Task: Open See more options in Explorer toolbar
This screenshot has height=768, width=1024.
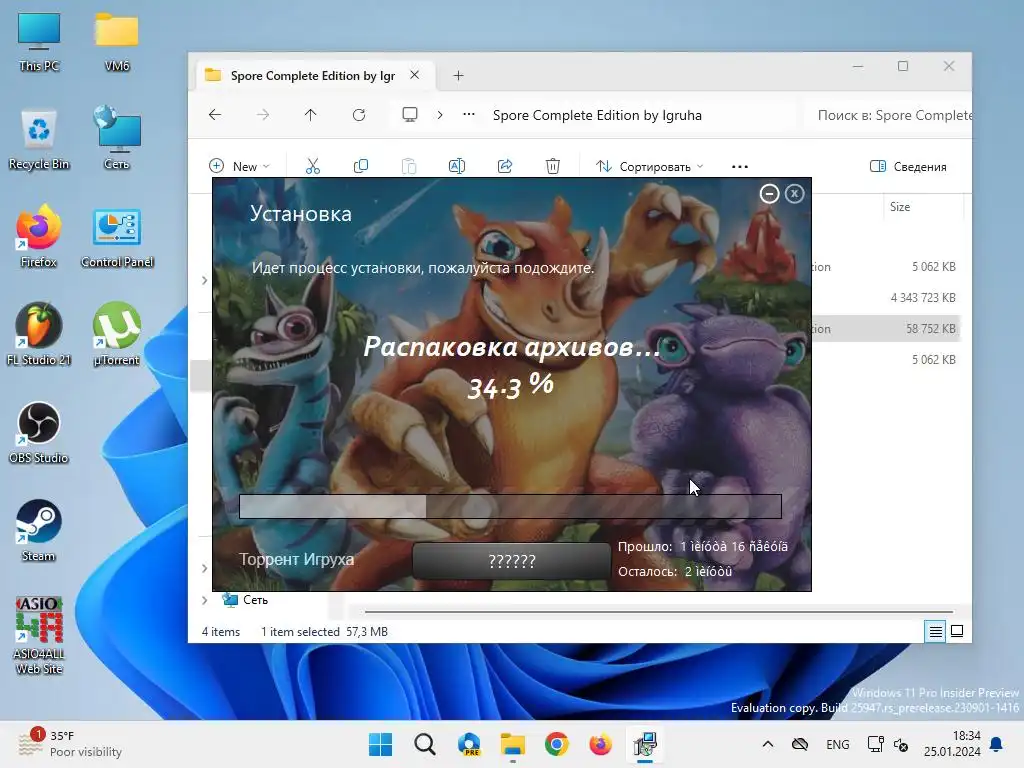Action: (x=740, y=167)
